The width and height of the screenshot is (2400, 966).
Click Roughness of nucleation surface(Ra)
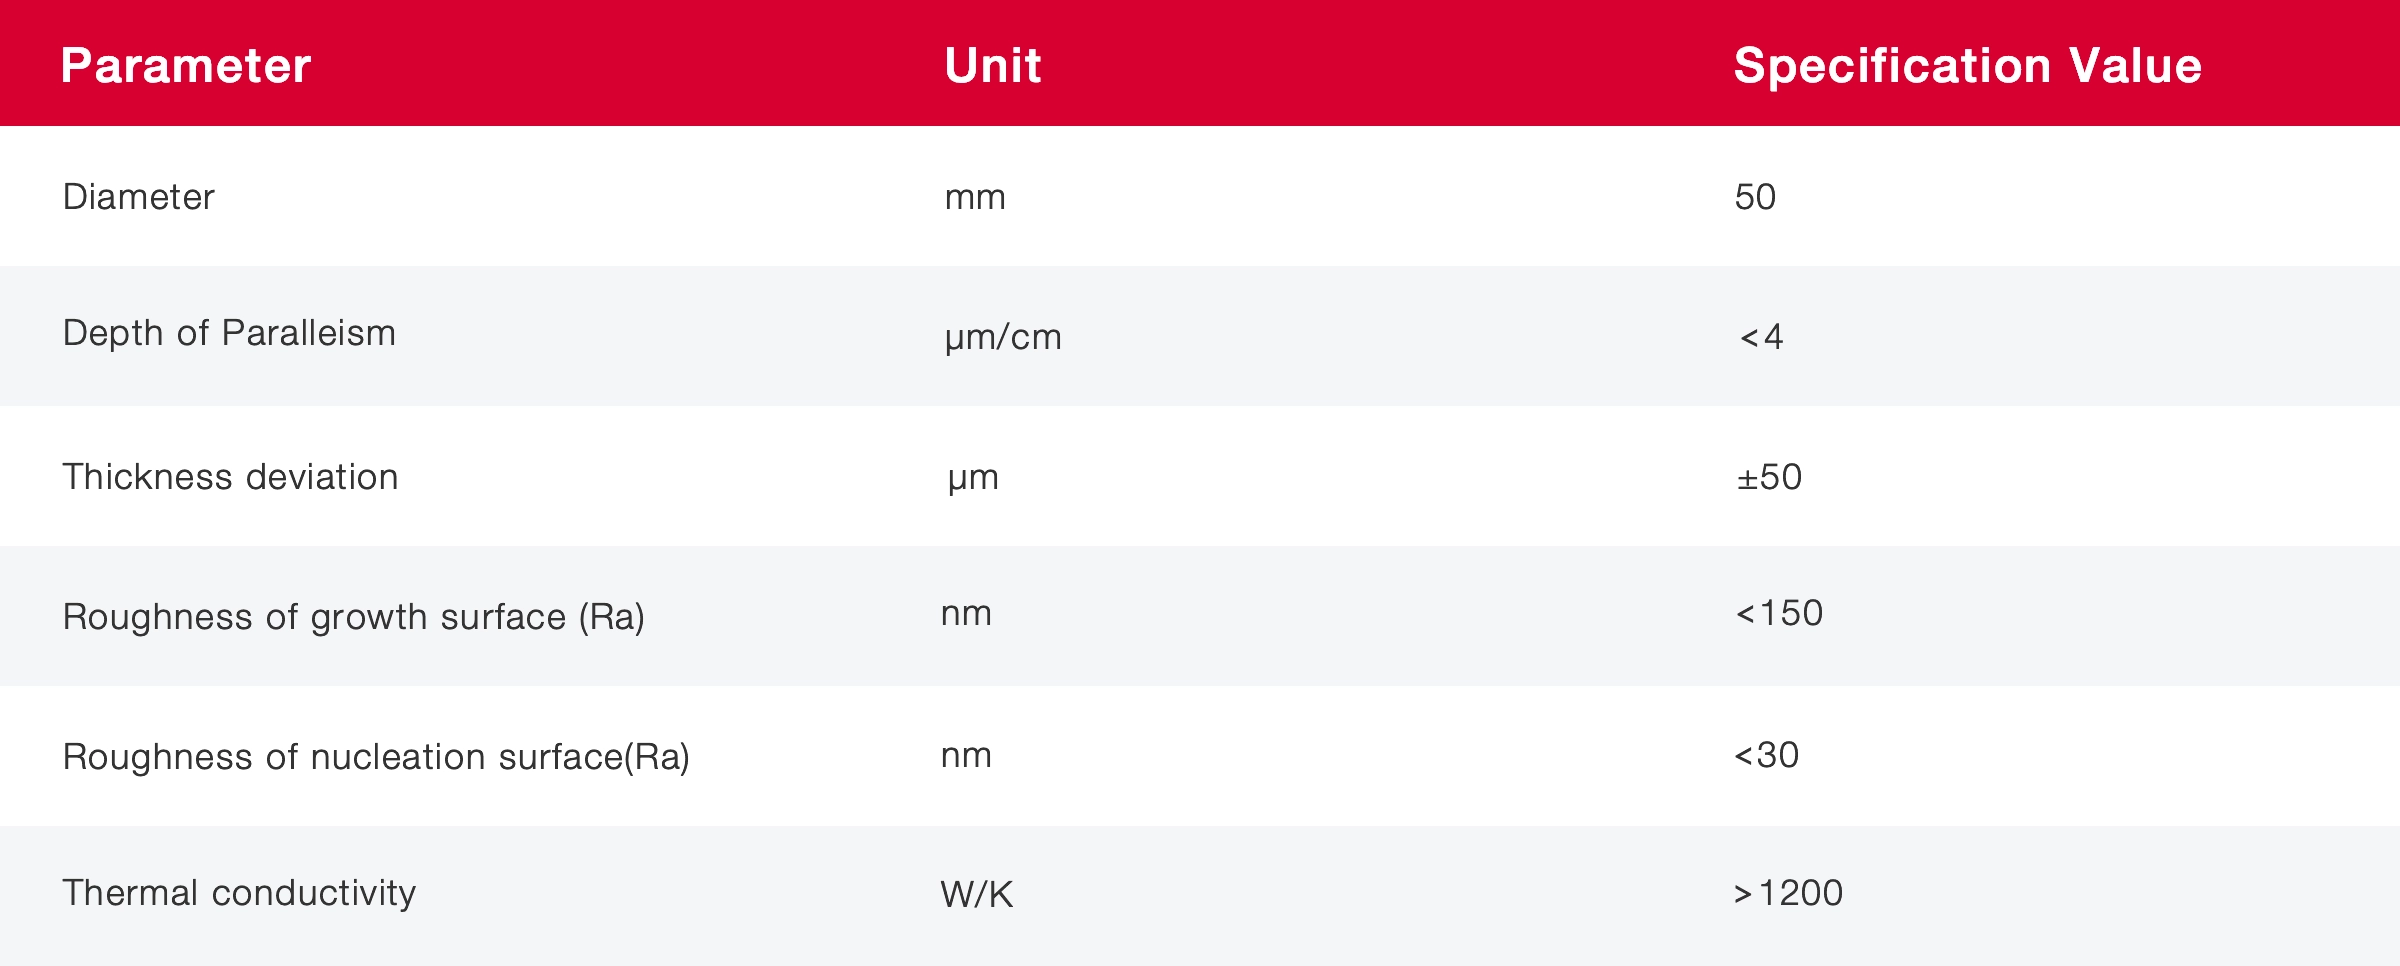point(376,757)
